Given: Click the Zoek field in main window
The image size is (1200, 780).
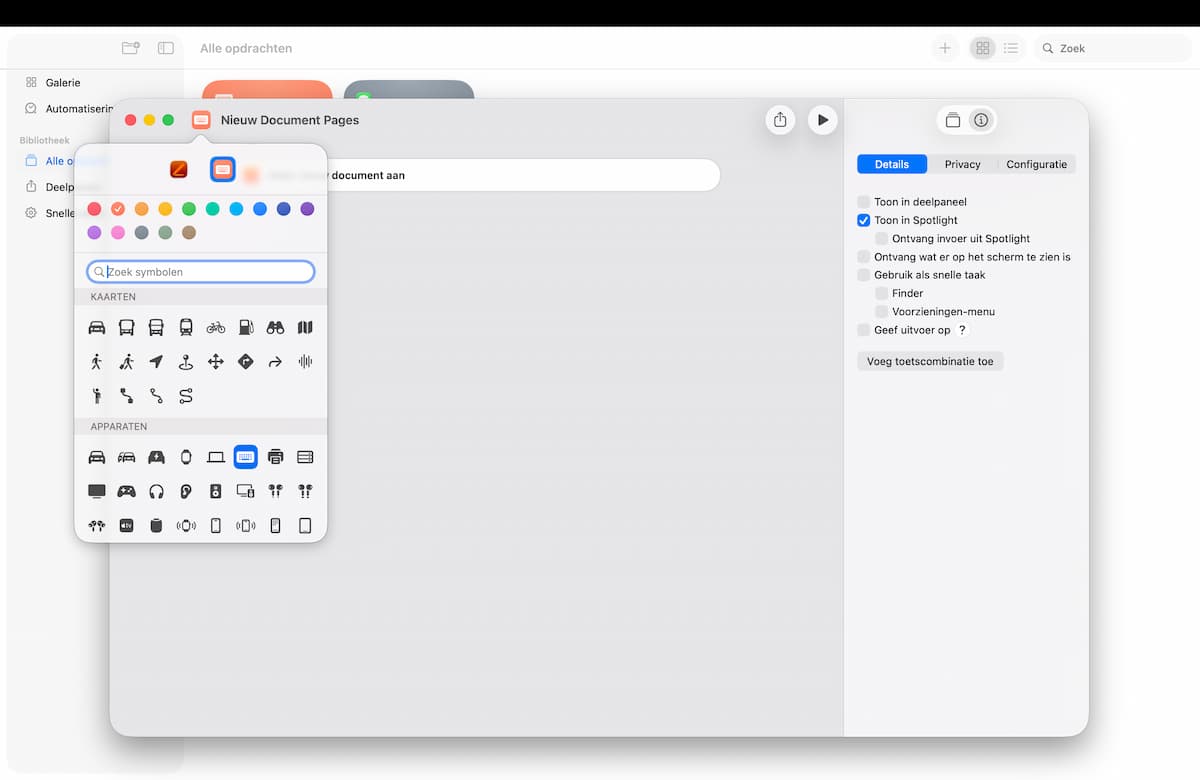Looking at the screenshot, I should coord(1112,48).
